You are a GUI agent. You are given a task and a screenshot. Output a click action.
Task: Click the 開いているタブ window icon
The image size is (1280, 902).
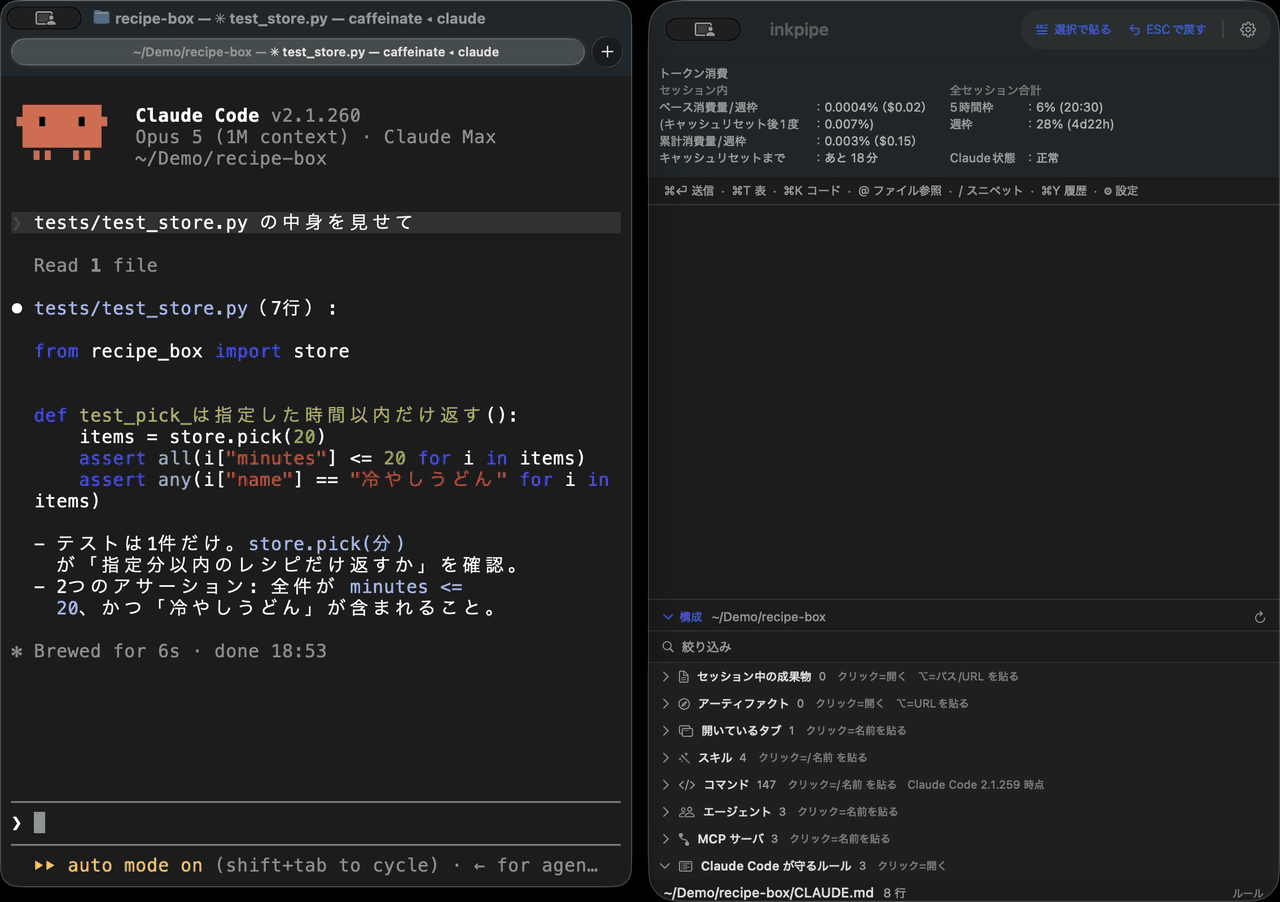[685, 731]
